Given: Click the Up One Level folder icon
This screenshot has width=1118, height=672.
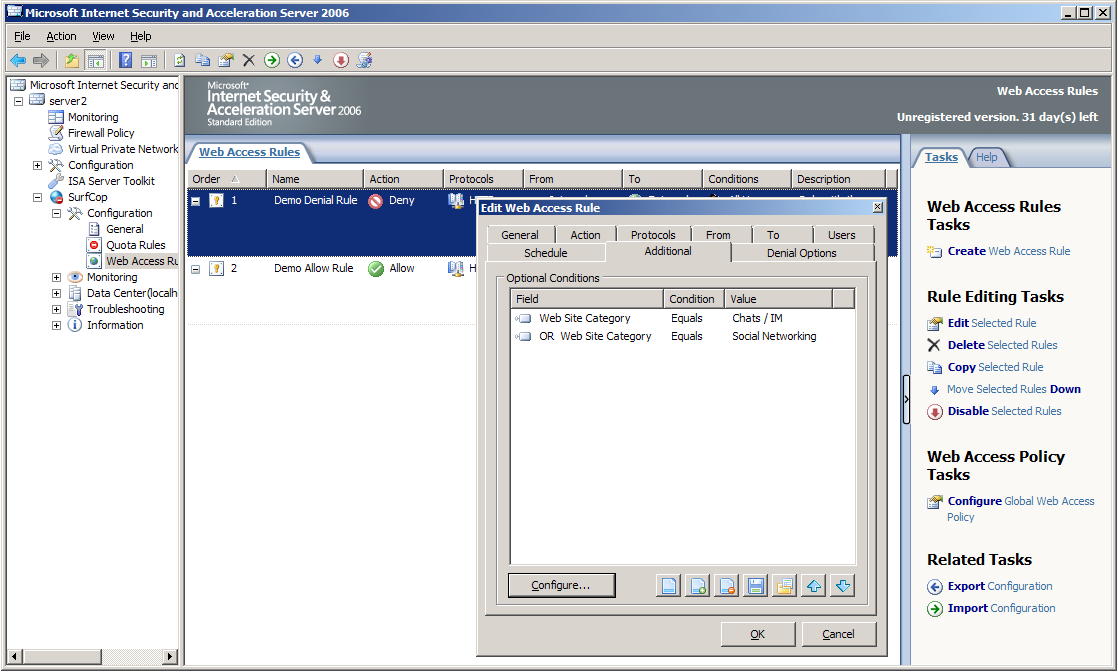Looking at the screenshot, I should (72, 61).
